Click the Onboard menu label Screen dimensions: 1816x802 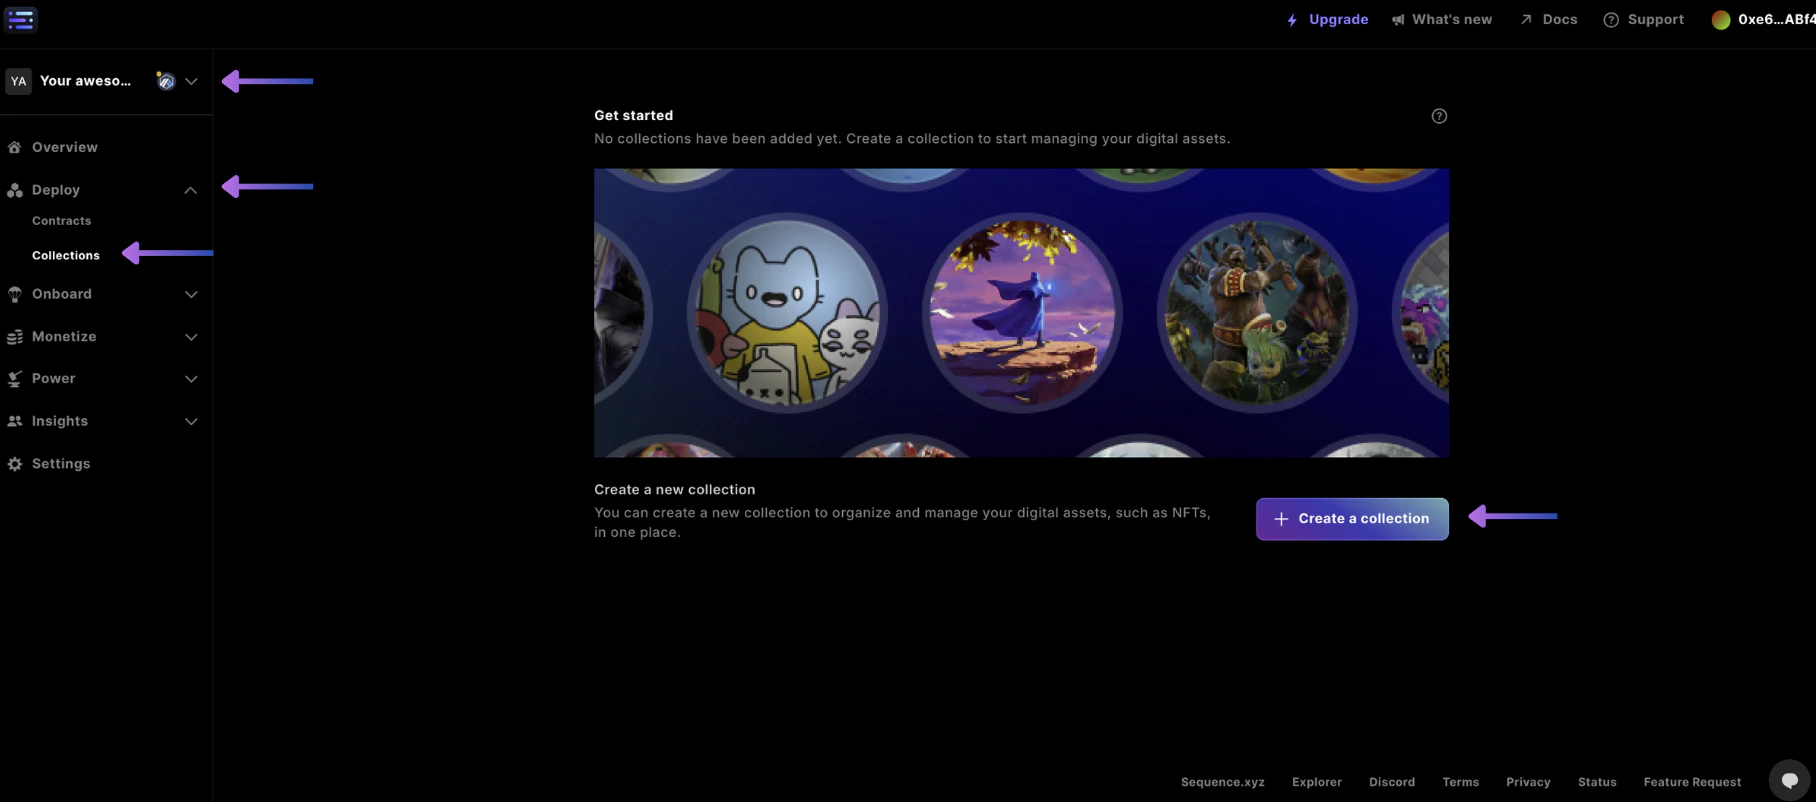pyautogui.click(x=61, y=294)
